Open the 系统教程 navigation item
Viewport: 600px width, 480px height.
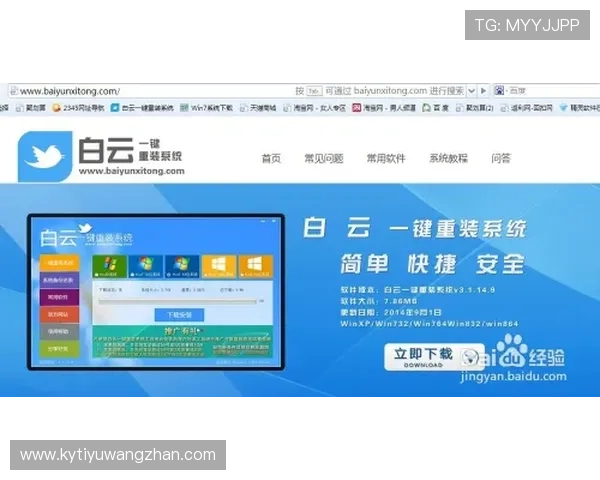(448, 158)
